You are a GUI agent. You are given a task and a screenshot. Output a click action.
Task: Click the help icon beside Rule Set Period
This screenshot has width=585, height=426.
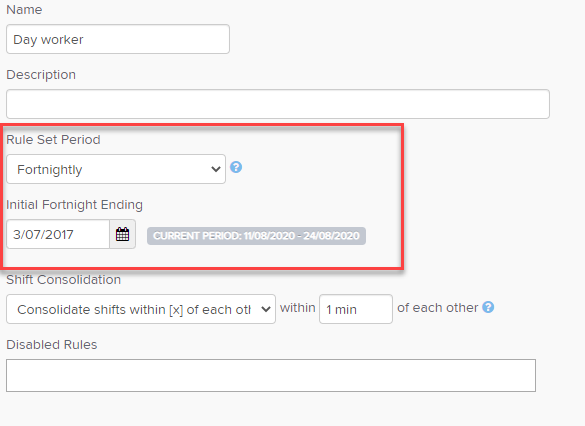236,167
